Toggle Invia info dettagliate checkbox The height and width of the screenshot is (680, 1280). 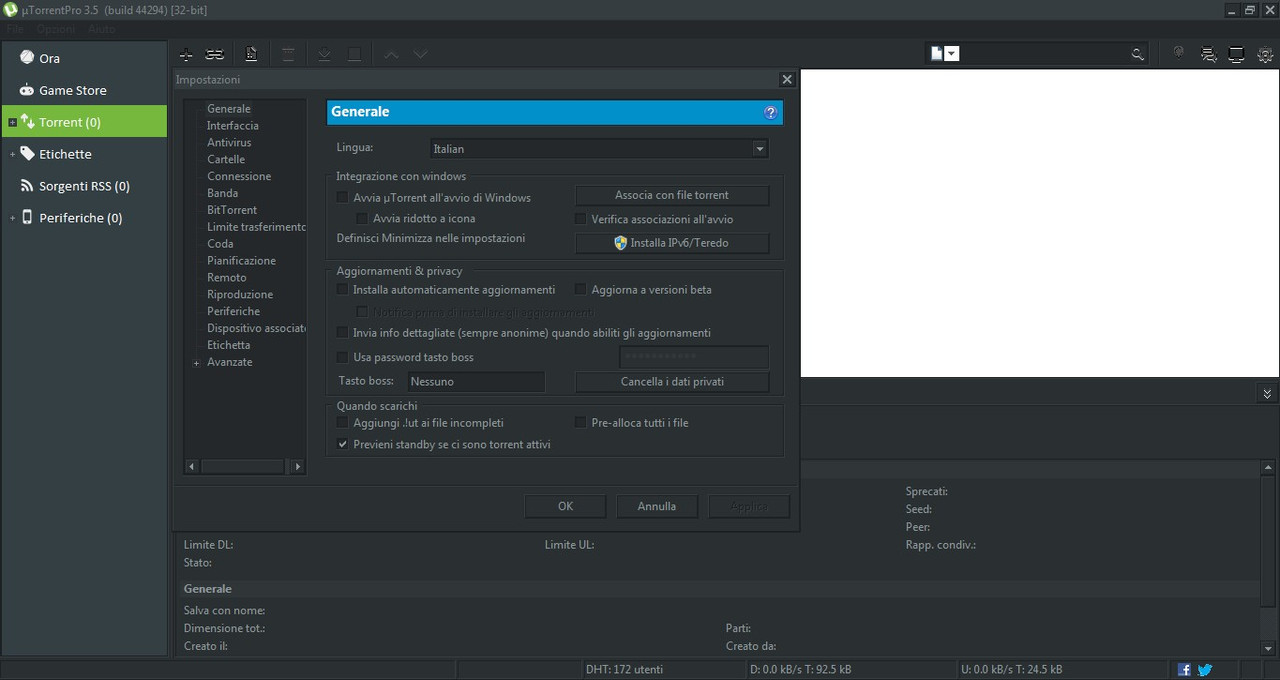(x=342, y=332)
